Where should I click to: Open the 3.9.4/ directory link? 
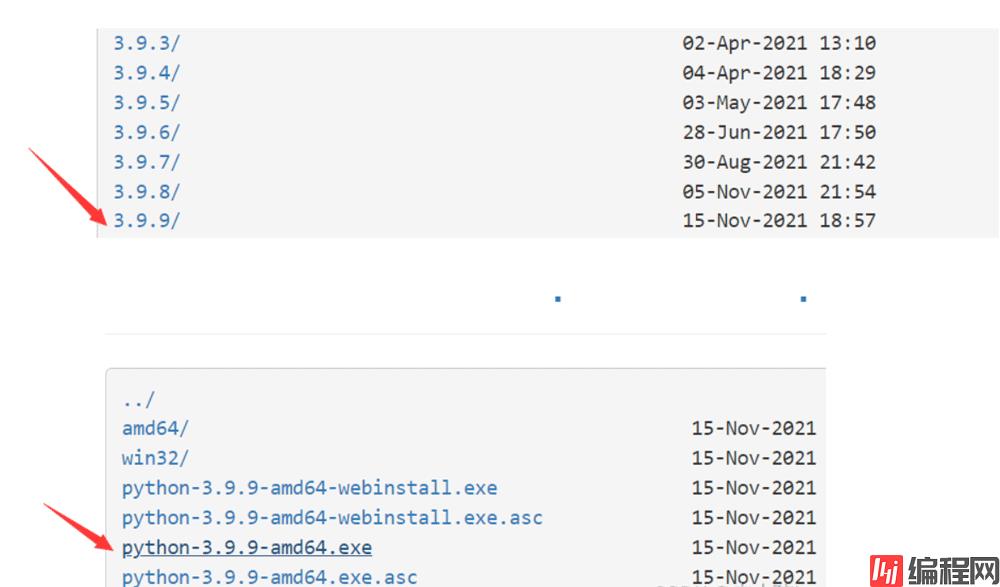point(146,73)
